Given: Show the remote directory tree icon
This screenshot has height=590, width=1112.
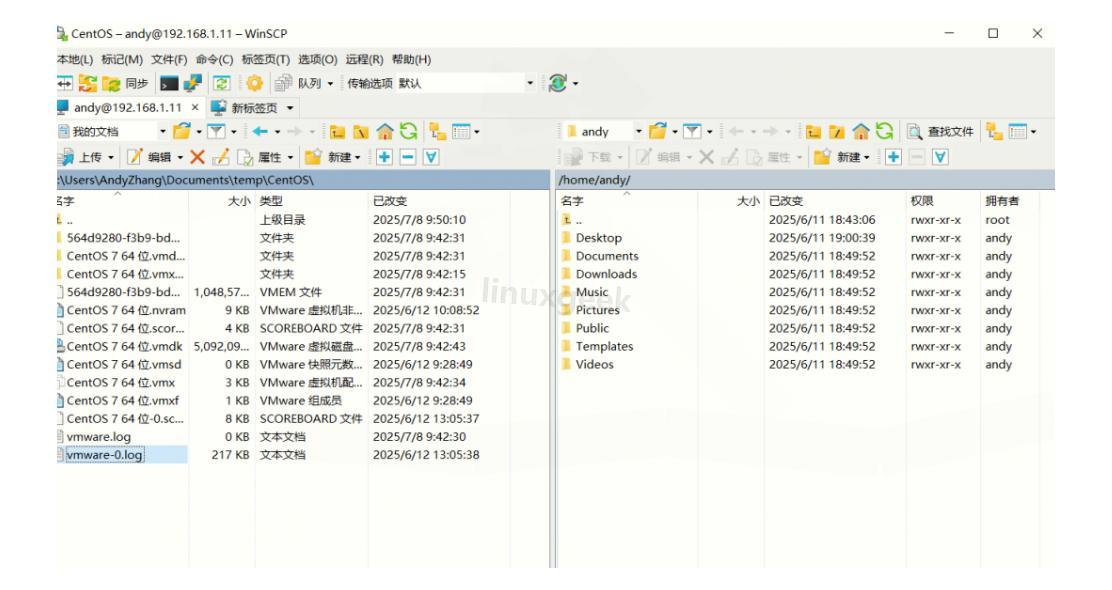Looking at the screenshot, I should [994, 131].
